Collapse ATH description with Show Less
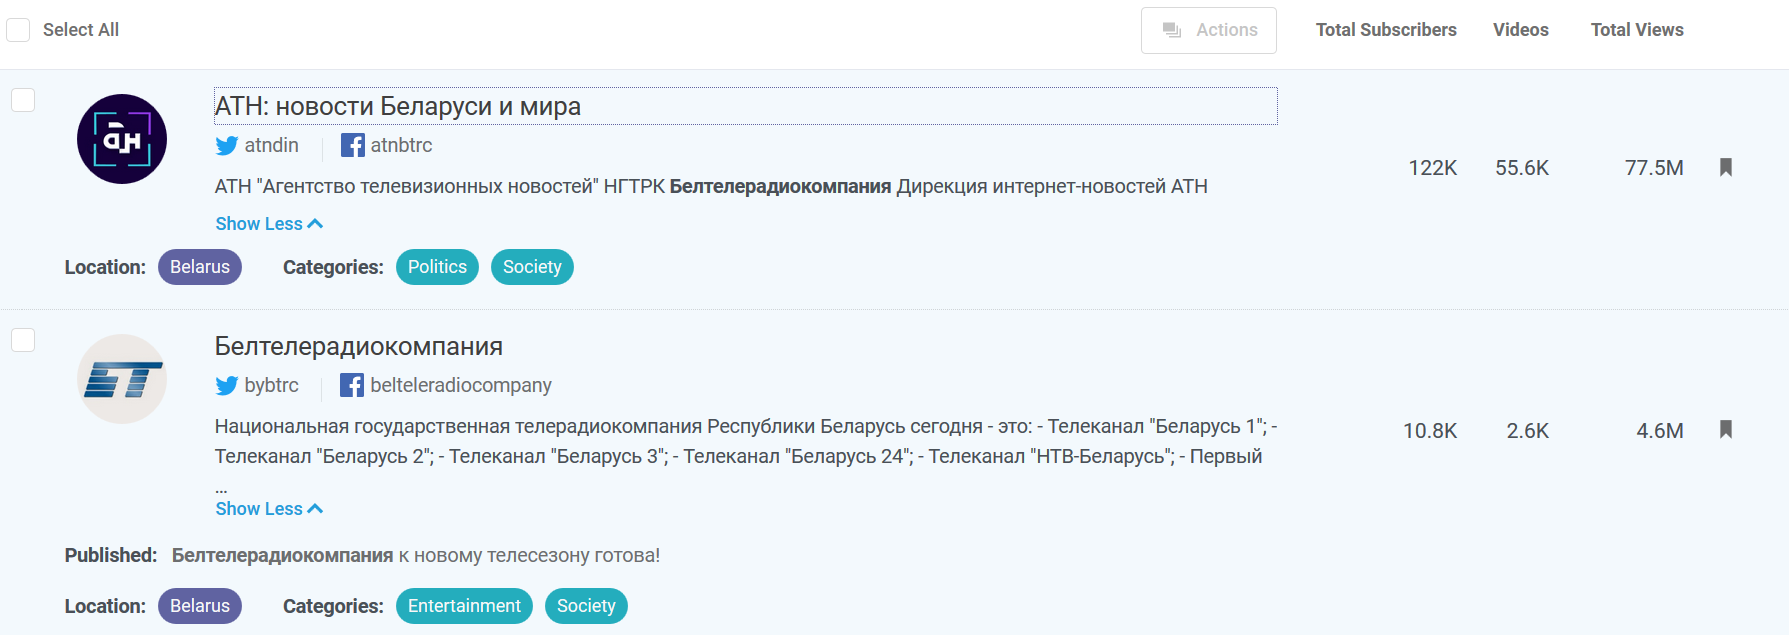 [269, 224]
